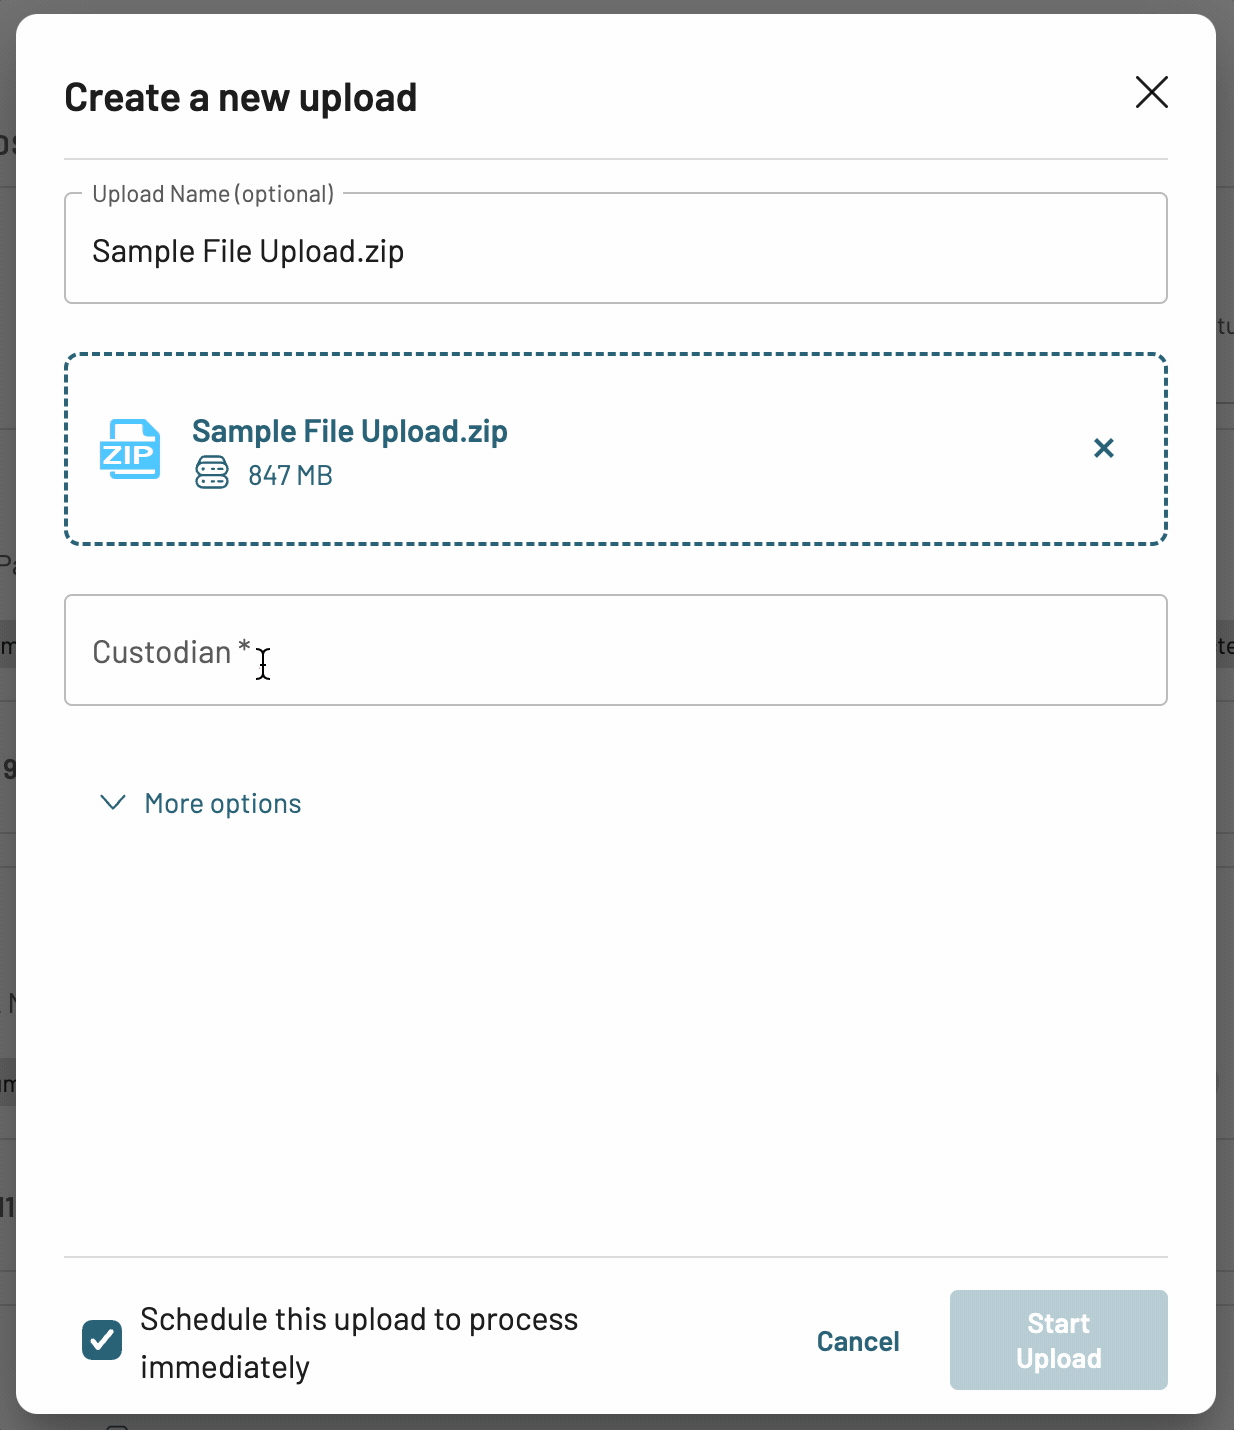The image size is (1234, 1430).
Task: Select the Sample File Upload.zip file name
Action: click(x=350, y=431)
